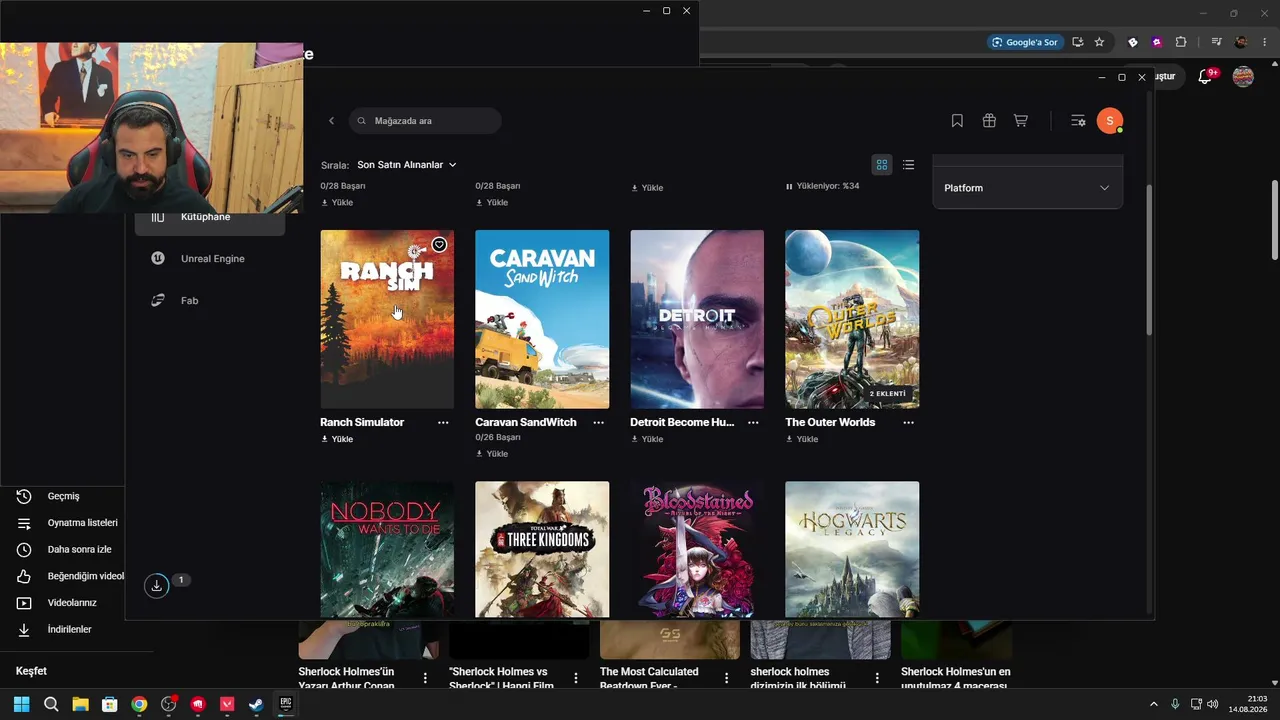Screen dimensions: 1280x720
Task: Open Hogwarts Legacy cover thumbnail
Action: [x=852, y=549]
